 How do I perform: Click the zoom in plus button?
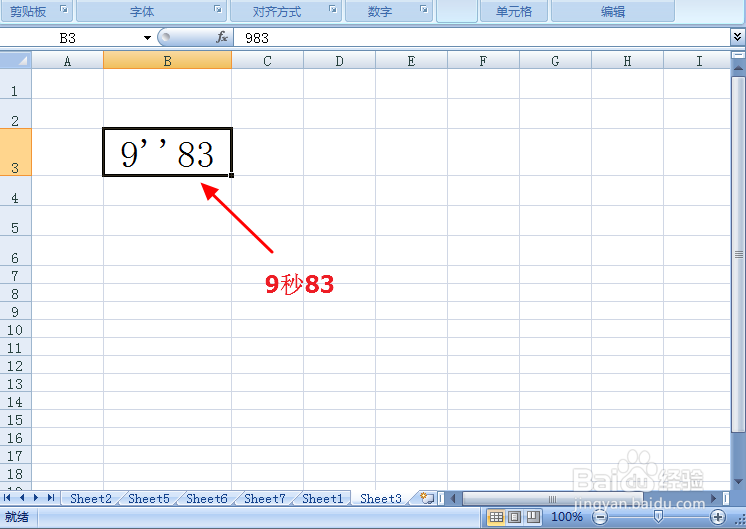(x=717, y=517)
